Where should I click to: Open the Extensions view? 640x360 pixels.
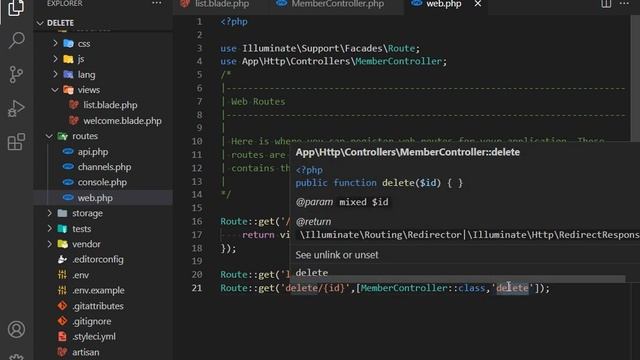[16, 142]
